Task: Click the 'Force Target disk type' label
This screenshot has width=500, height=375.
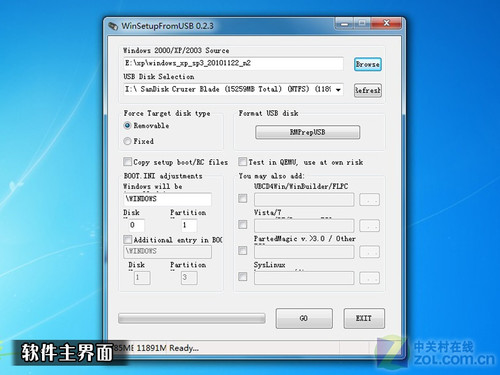Action: click(167, 113)
